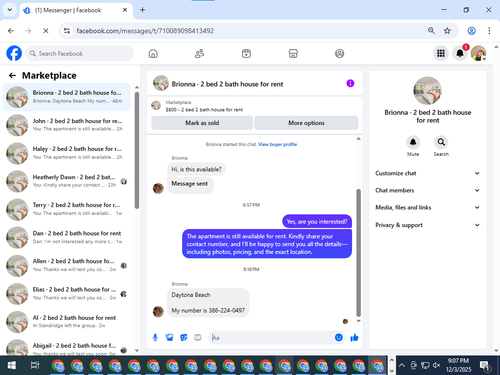Open the Chrome profile icon

pos(471,31)
